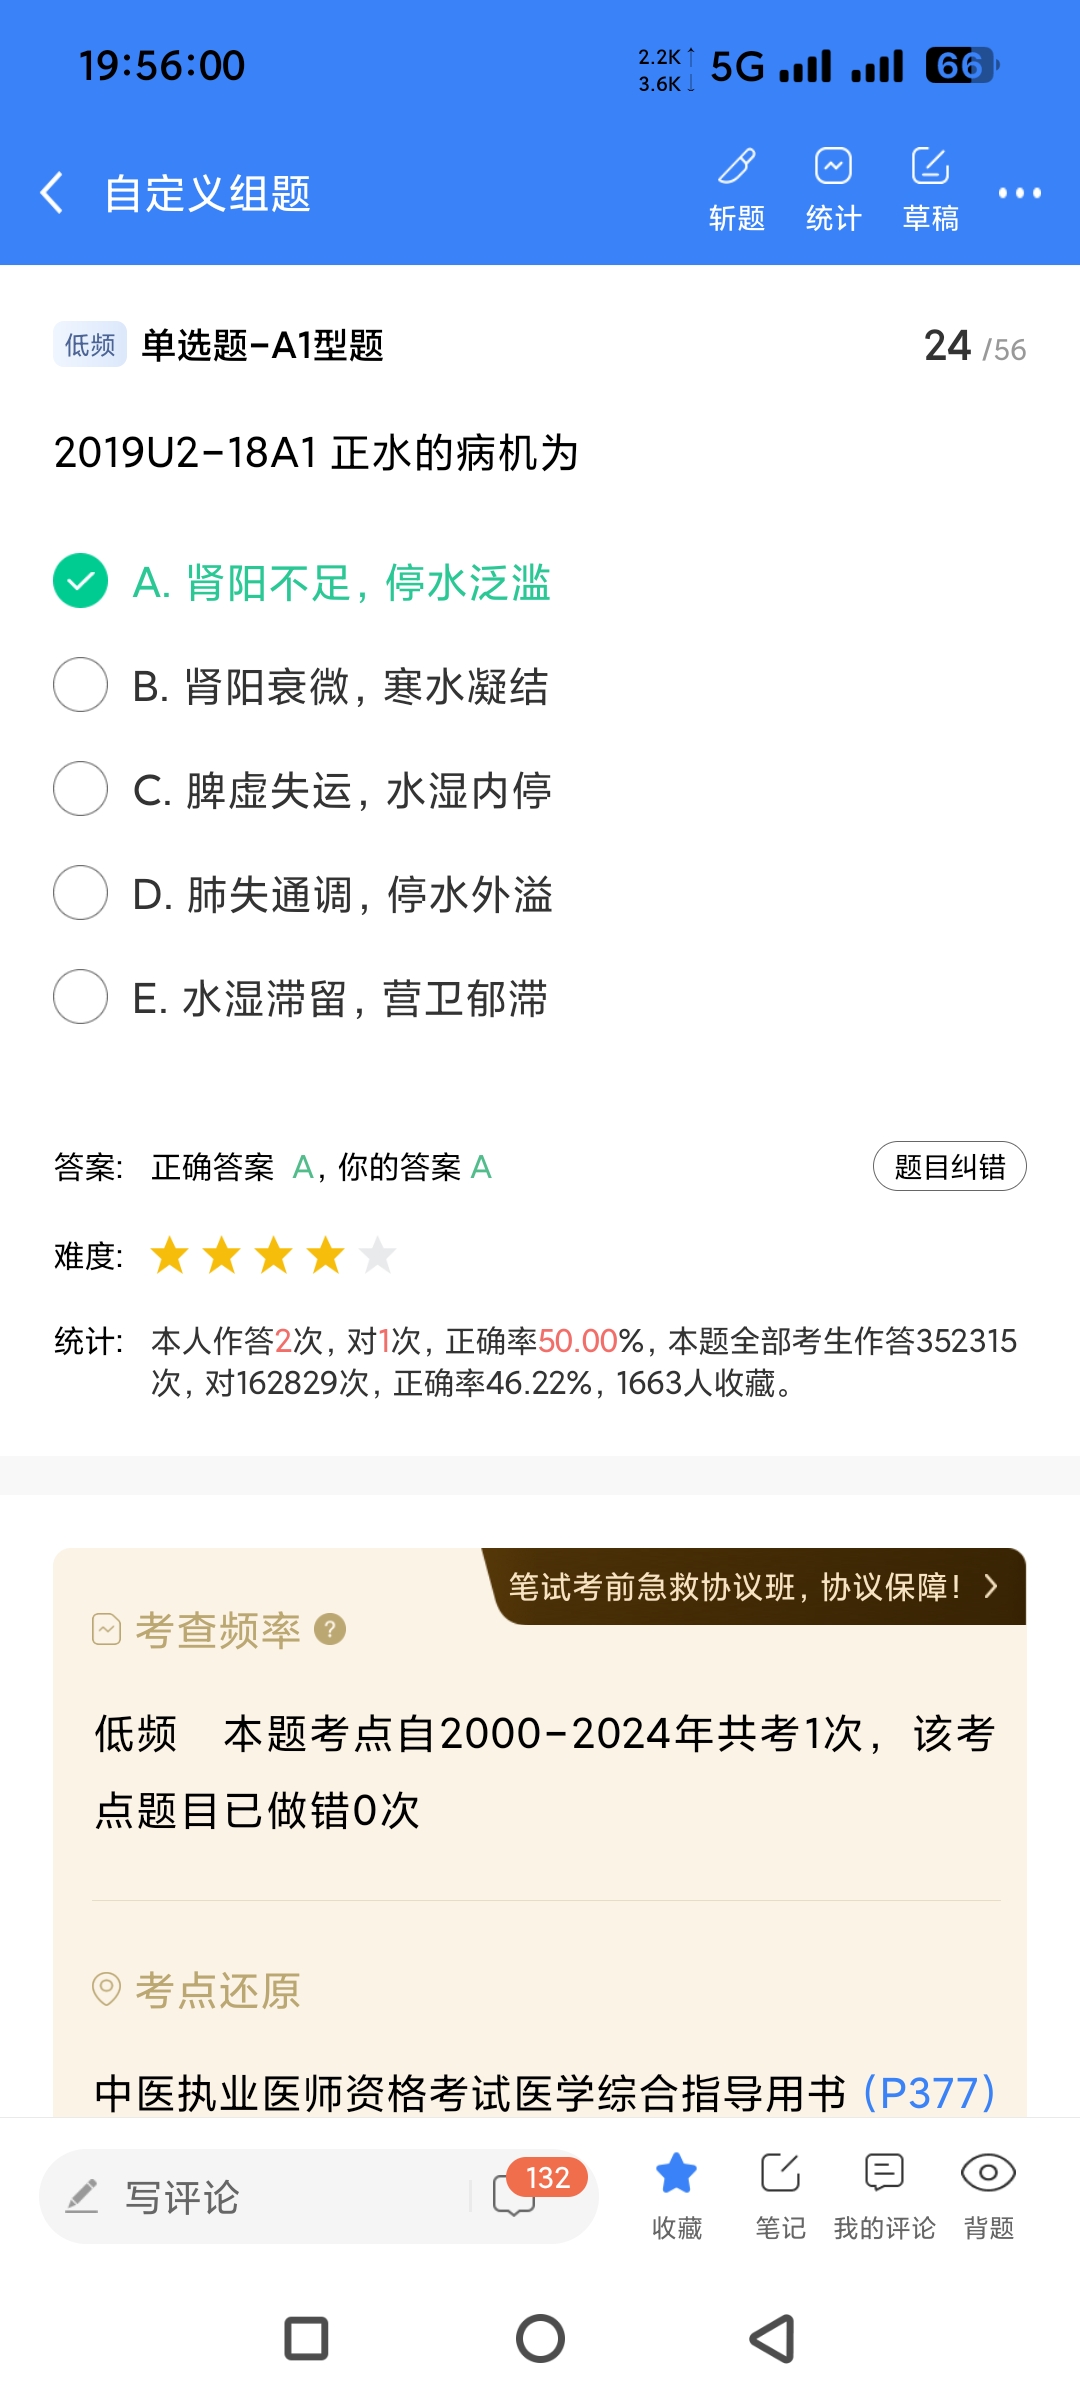Image resolution: width=1080 pixels, height=2400 pixels.
Task: Select option D 肺失通调，停水外溢
Action: [80, 893]
